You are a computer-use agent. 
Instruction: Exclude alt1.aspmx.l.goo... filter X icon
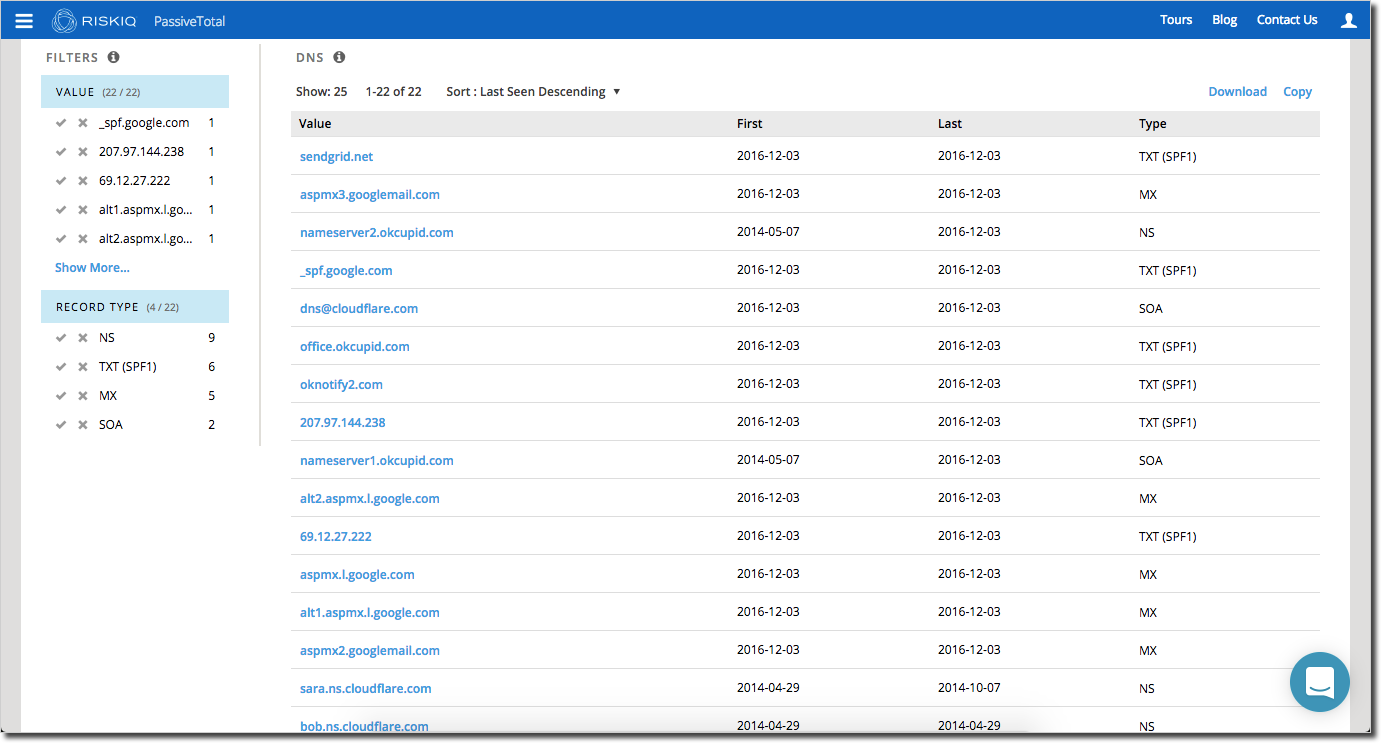83,210
